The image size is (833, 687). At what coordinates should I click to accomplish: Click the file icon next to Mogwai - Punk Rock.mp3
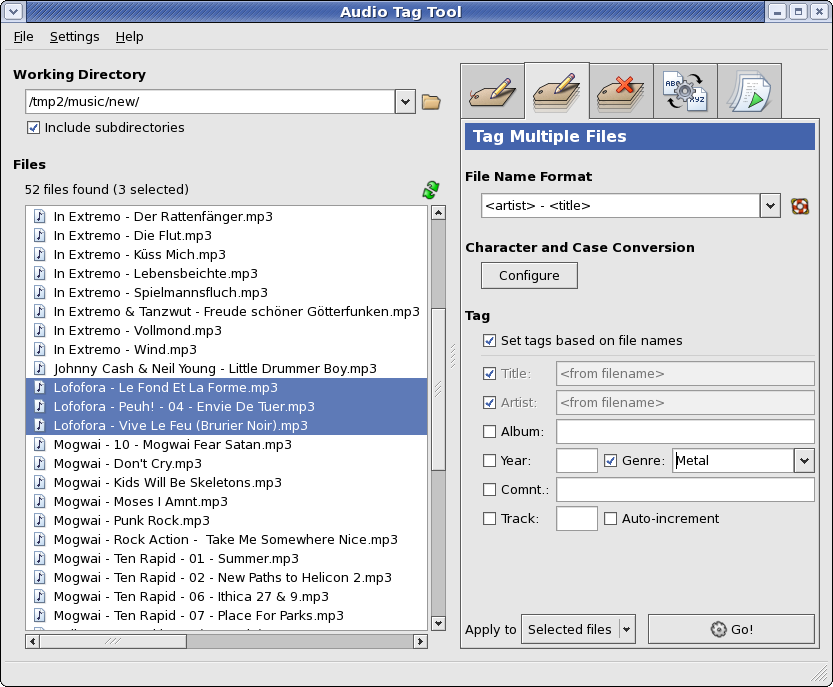click(39, 520)
